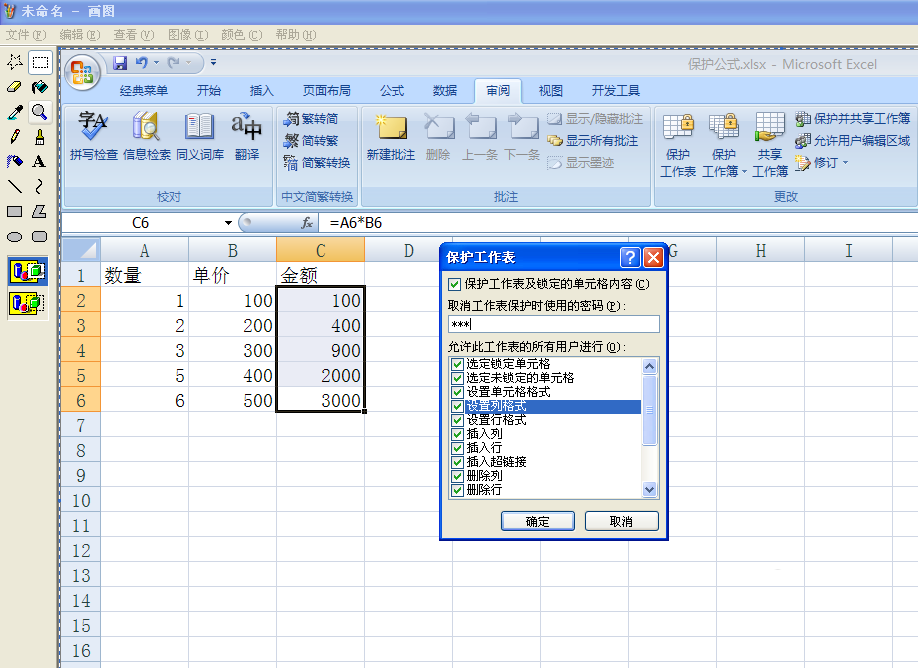Screen dimensions: 918x668
Task: Click the 保护工作表 protect sheet icon
Action: coord(678,145)
